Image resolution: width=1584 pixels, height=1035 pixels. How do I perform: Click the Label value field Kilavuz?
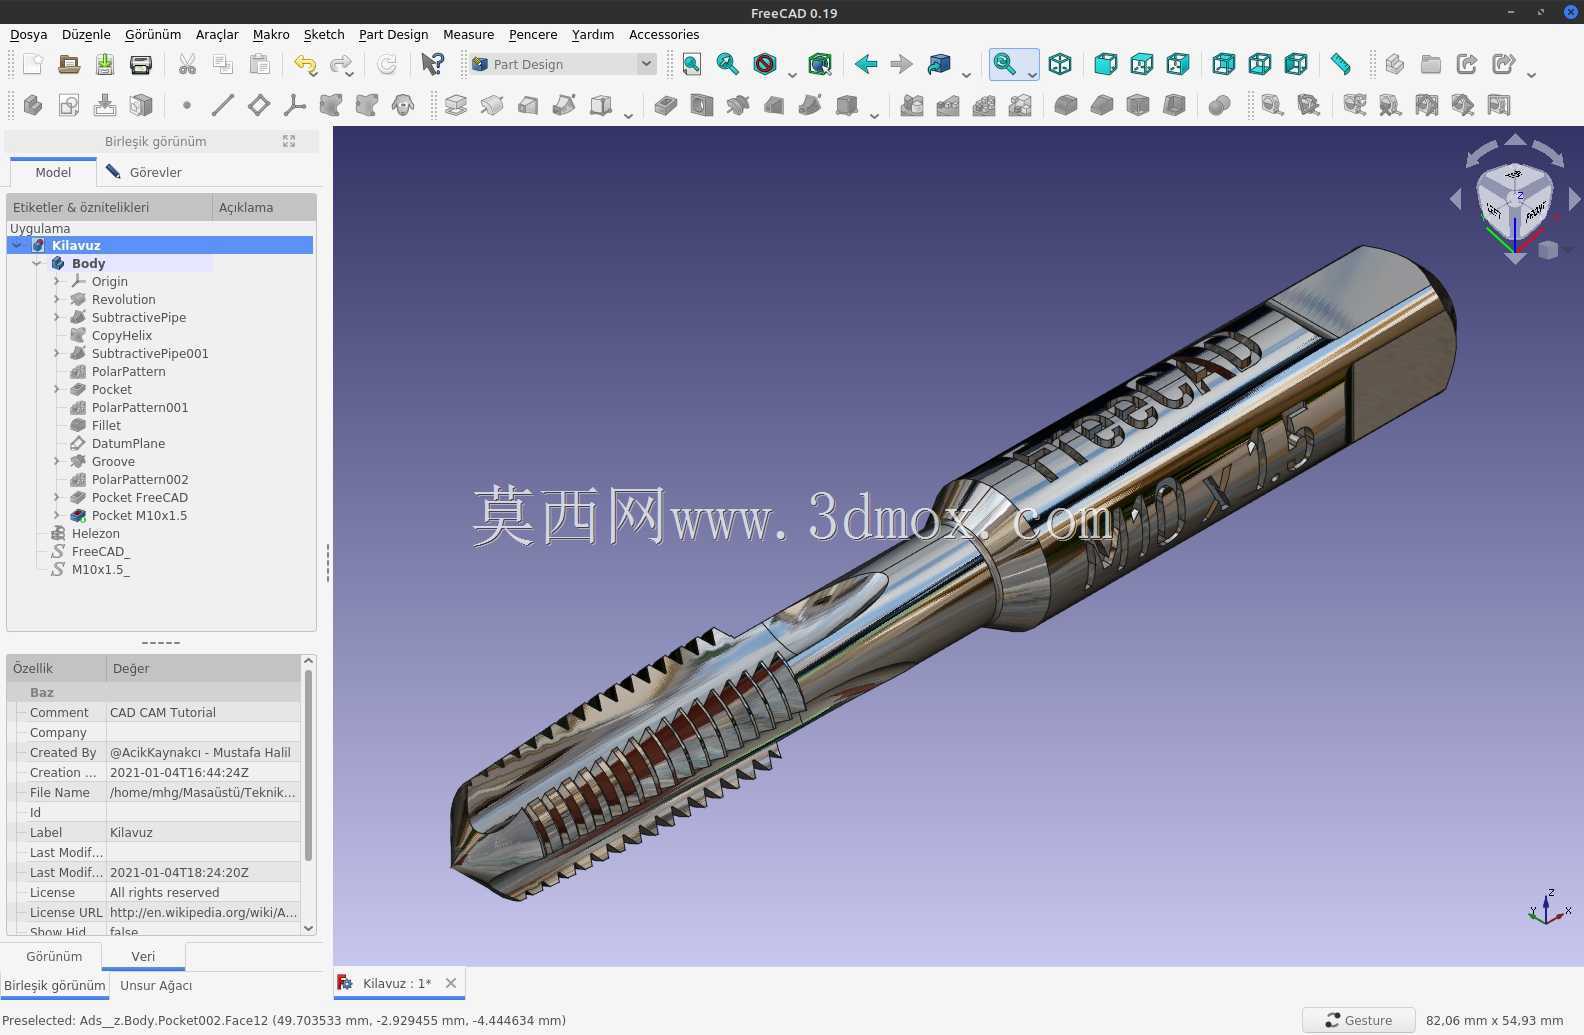pyautogui.click(x=203, y=832)
